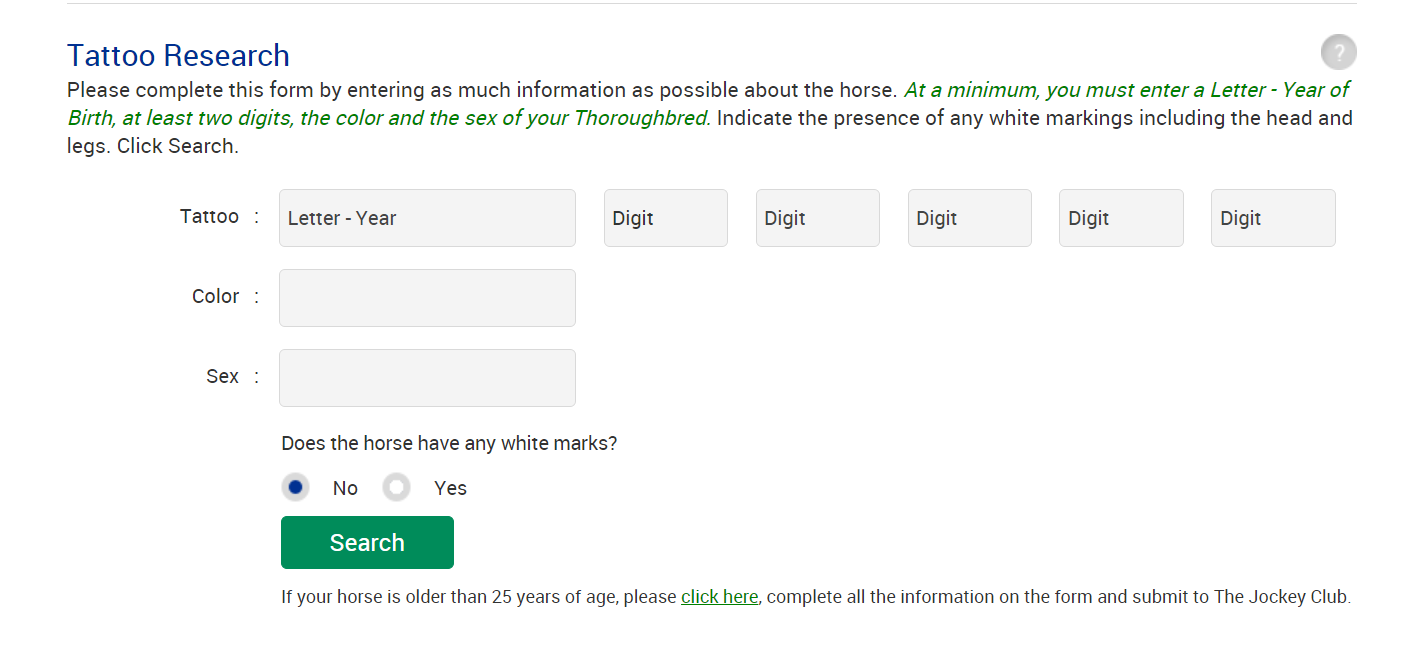The width and height of the screenshot is (1424, 652).
Task: Focus the third Digit tattoo field
Action: pos(970,218)
